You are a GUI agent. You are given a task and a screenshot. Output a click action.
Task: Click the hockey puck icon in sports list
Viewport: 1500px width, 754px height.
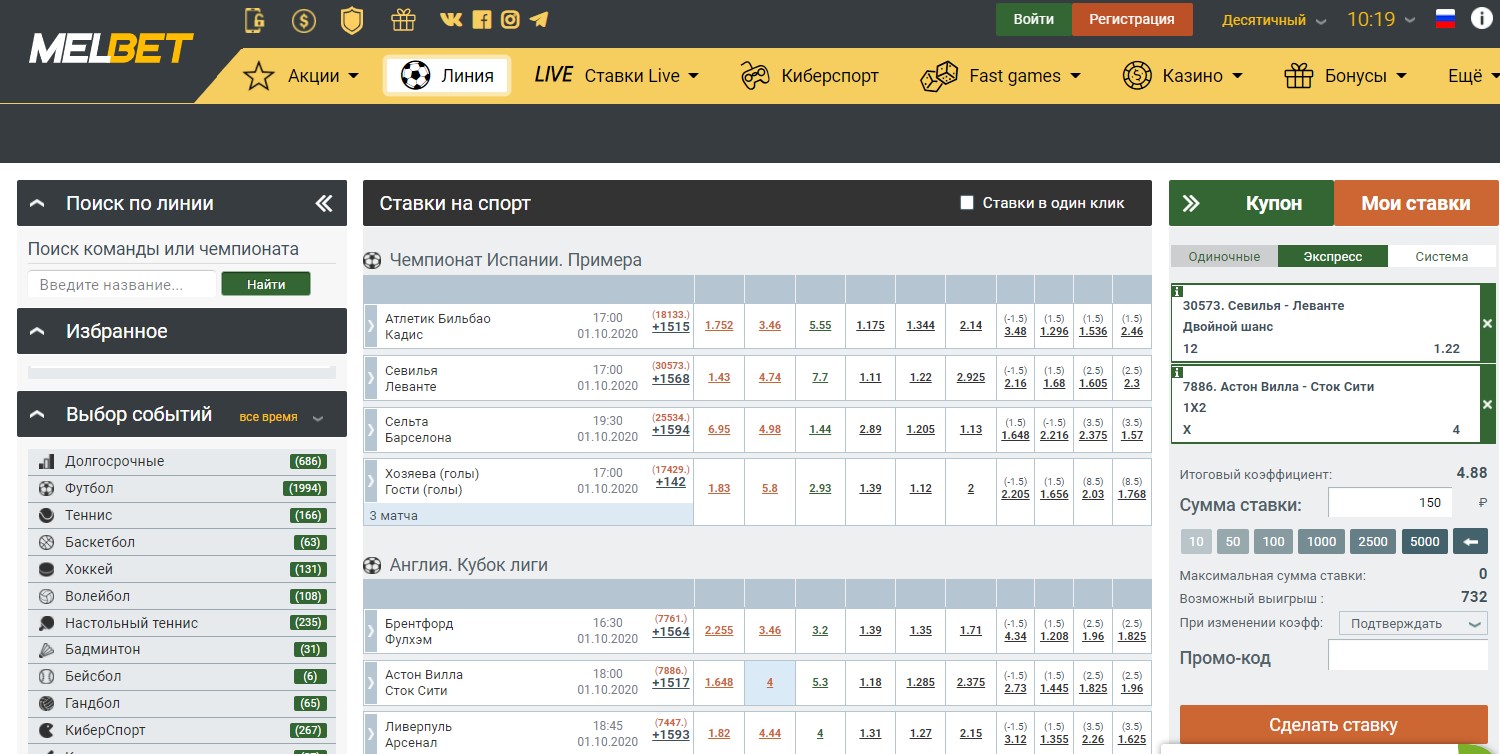click(46, 570)
